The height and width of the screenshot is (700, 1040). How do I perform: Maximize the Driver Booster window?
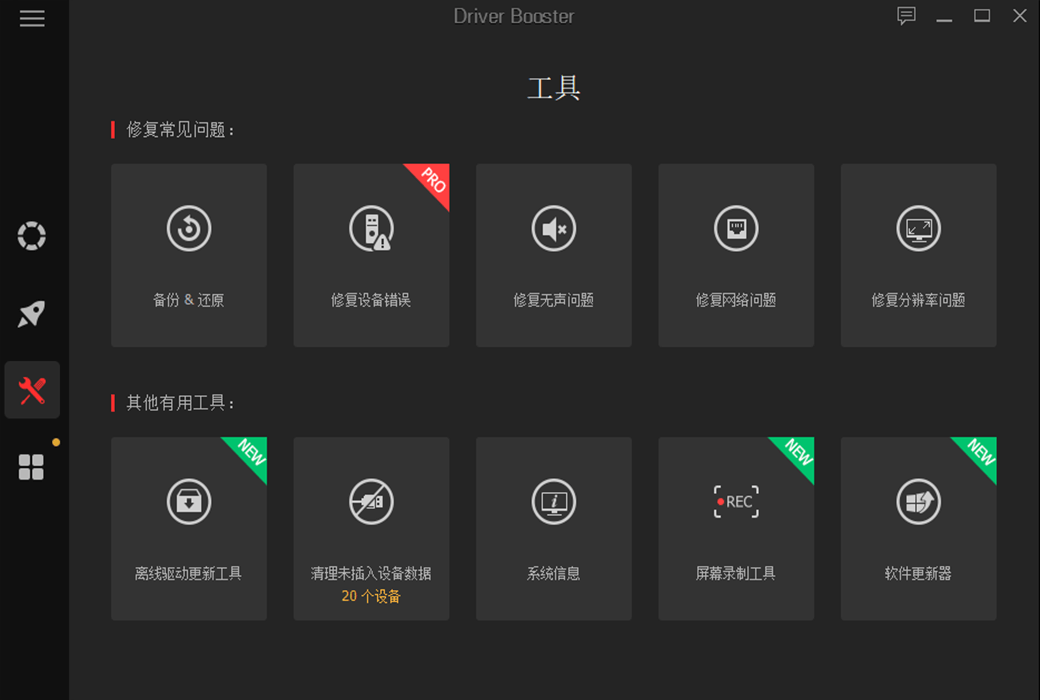(982, 16)
